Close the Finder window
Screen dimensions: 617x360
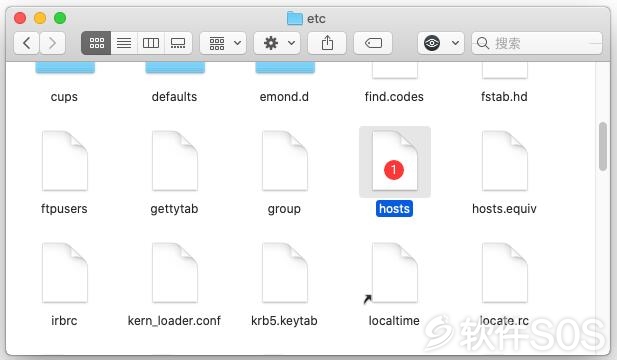point(20,18)
